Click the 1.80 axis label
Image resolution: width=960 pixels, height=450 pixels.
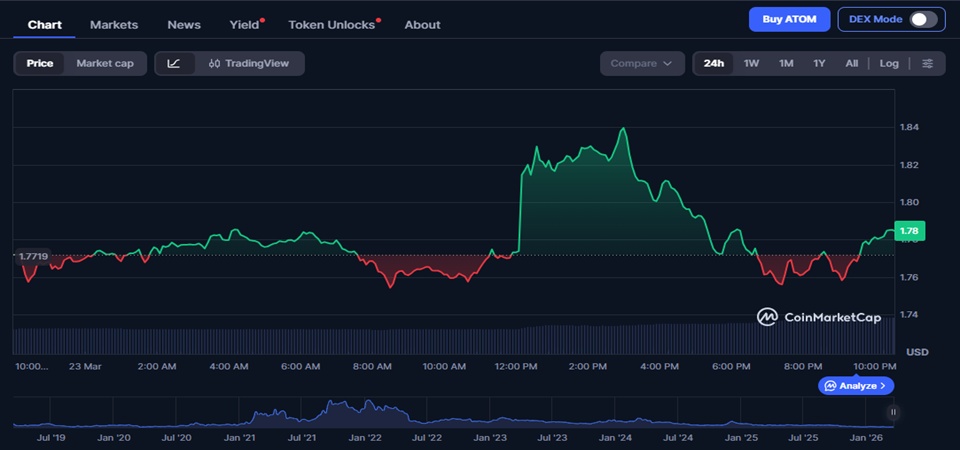coord(909,203)
